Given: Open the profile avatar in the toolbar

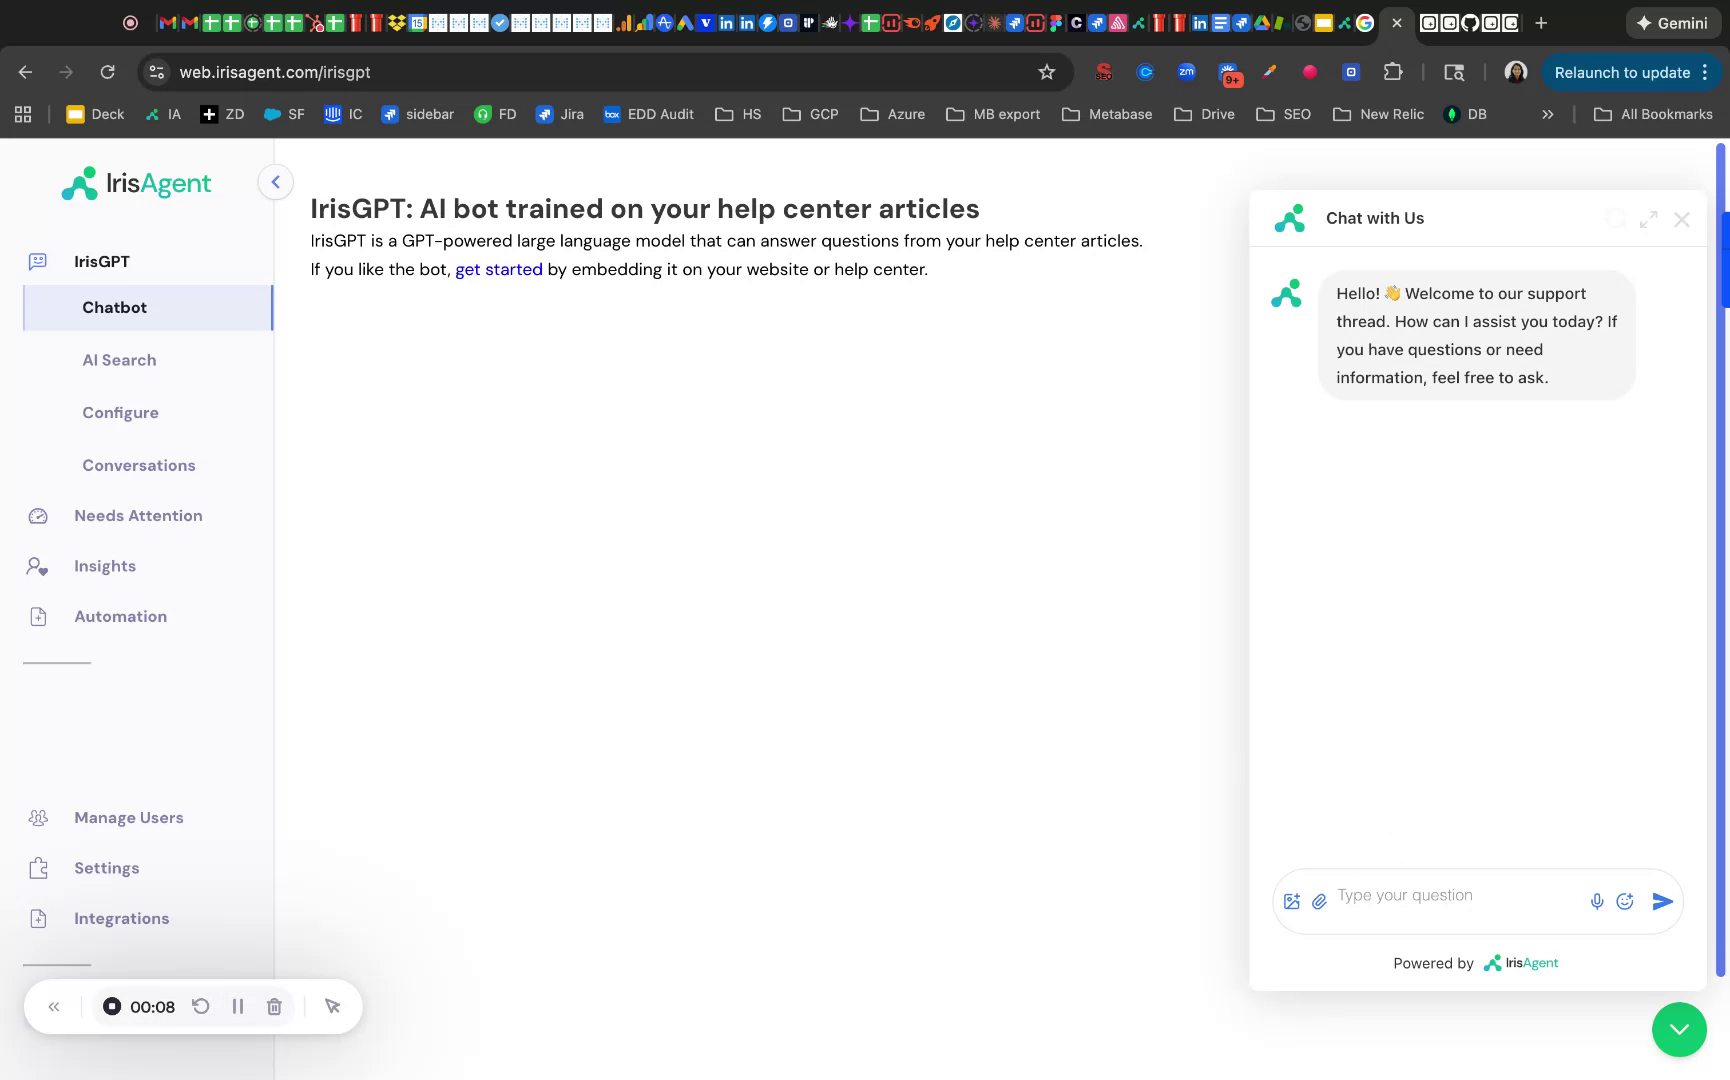Looking at the screenshot, I should click(1516, 72).
